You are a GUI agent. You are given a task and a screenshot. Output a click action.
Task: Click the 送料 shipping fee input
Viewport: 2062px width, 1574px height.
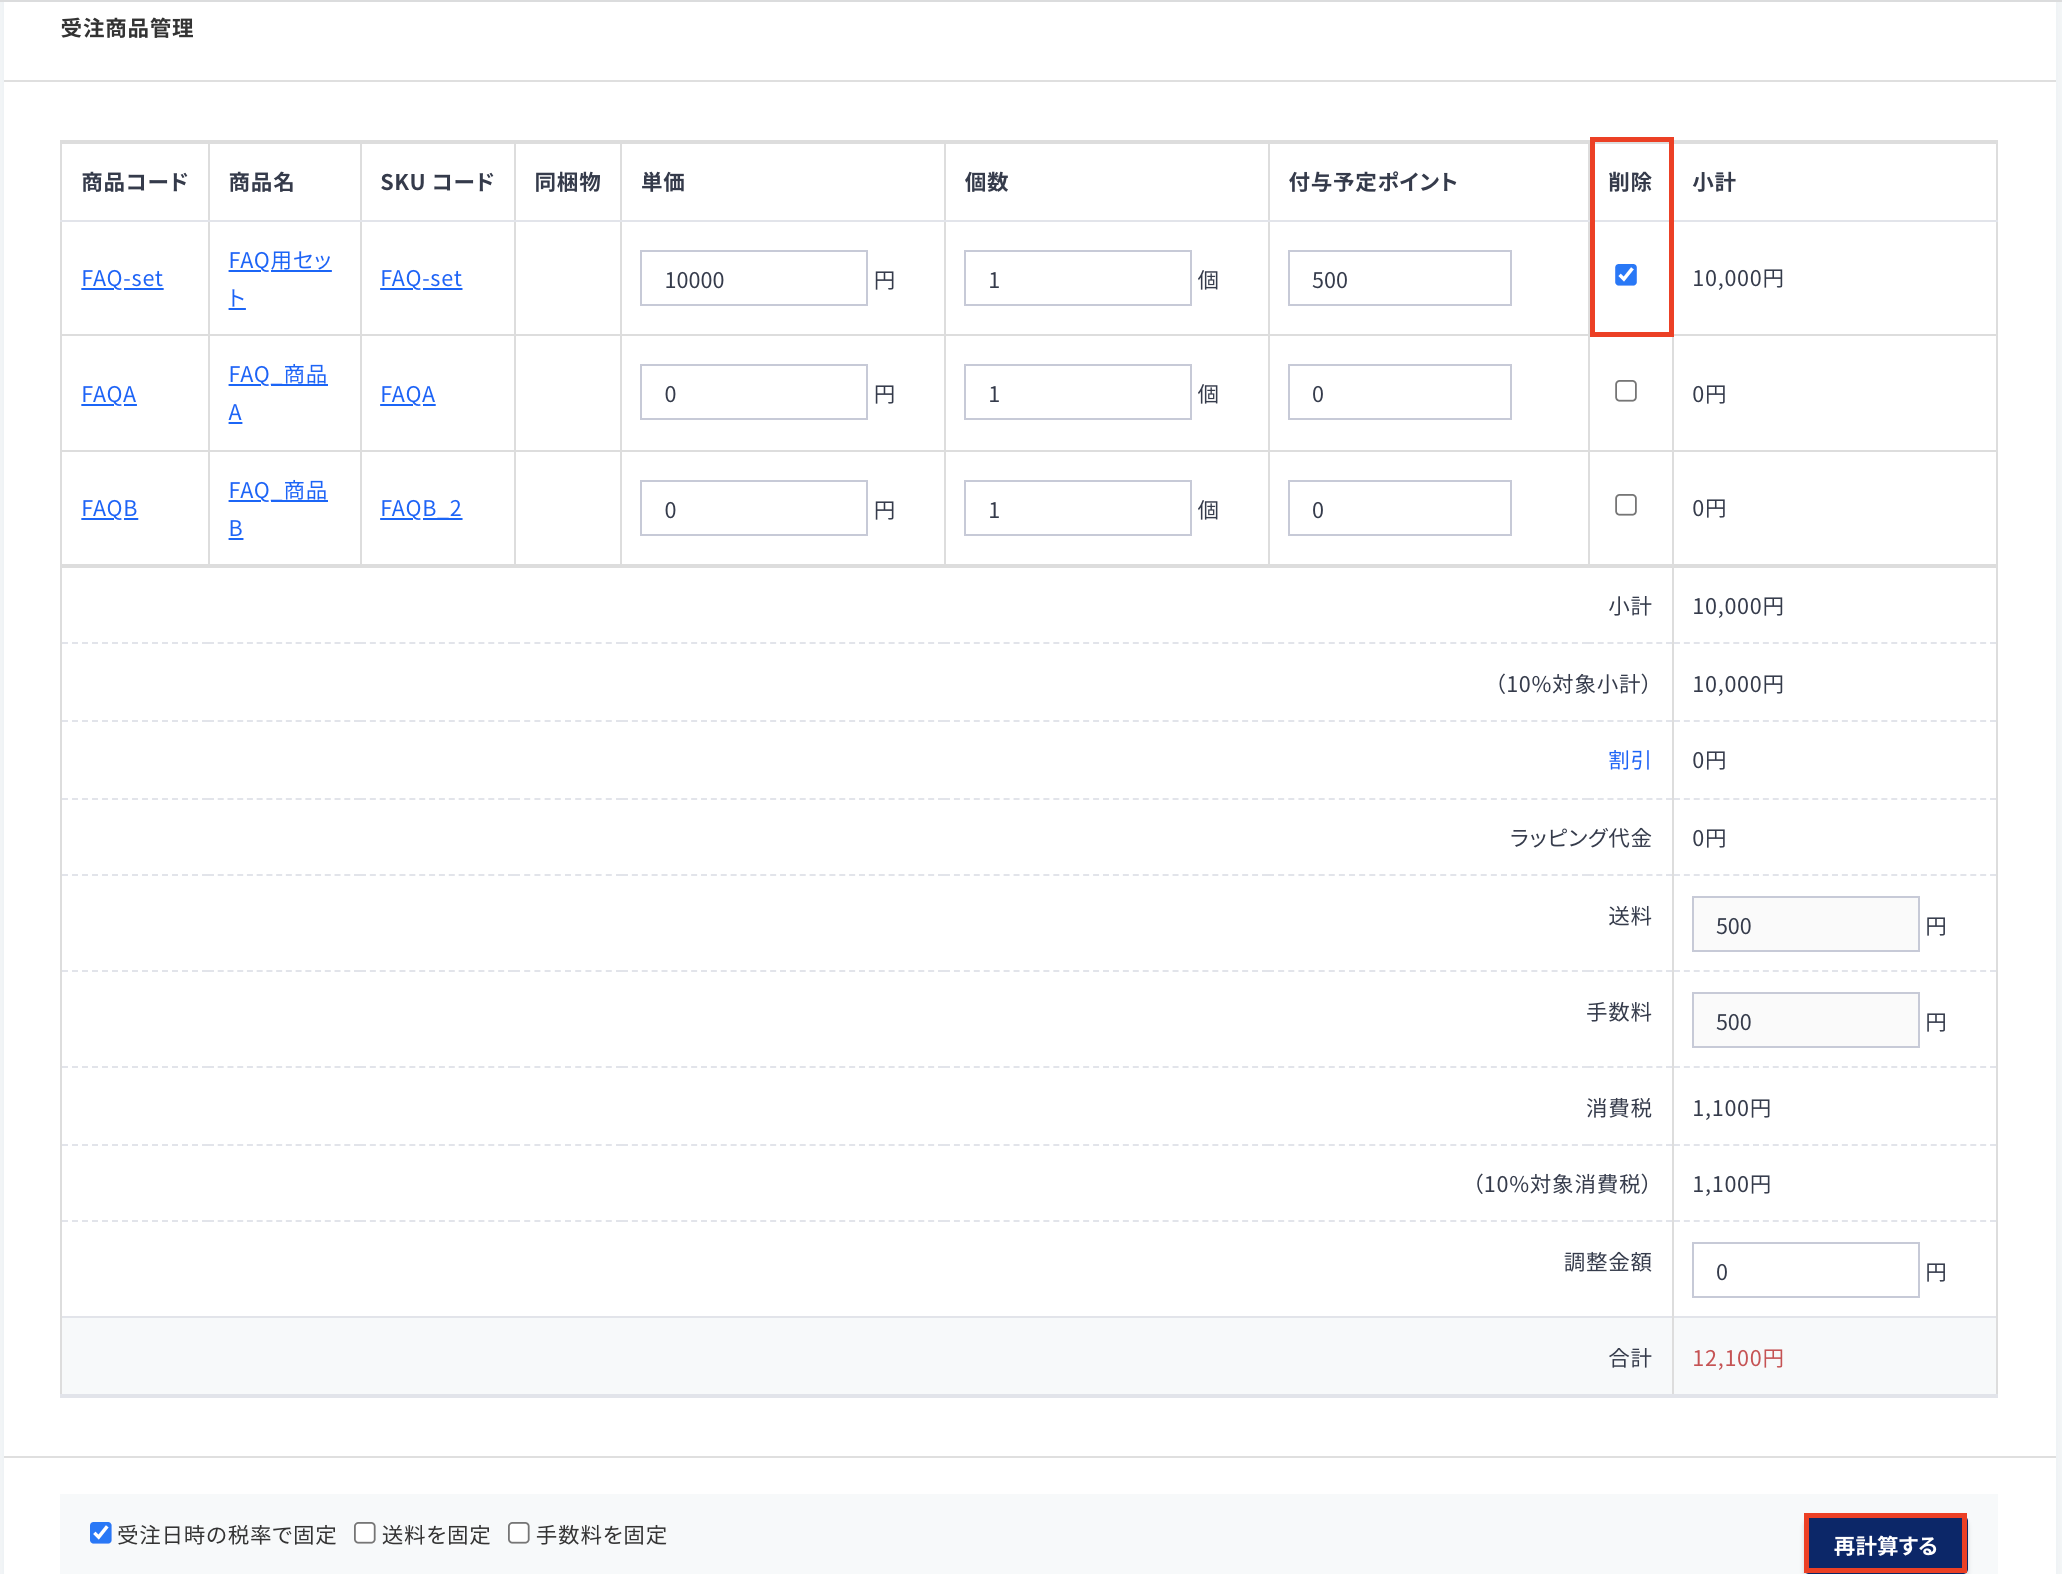tap(1806, 924)
